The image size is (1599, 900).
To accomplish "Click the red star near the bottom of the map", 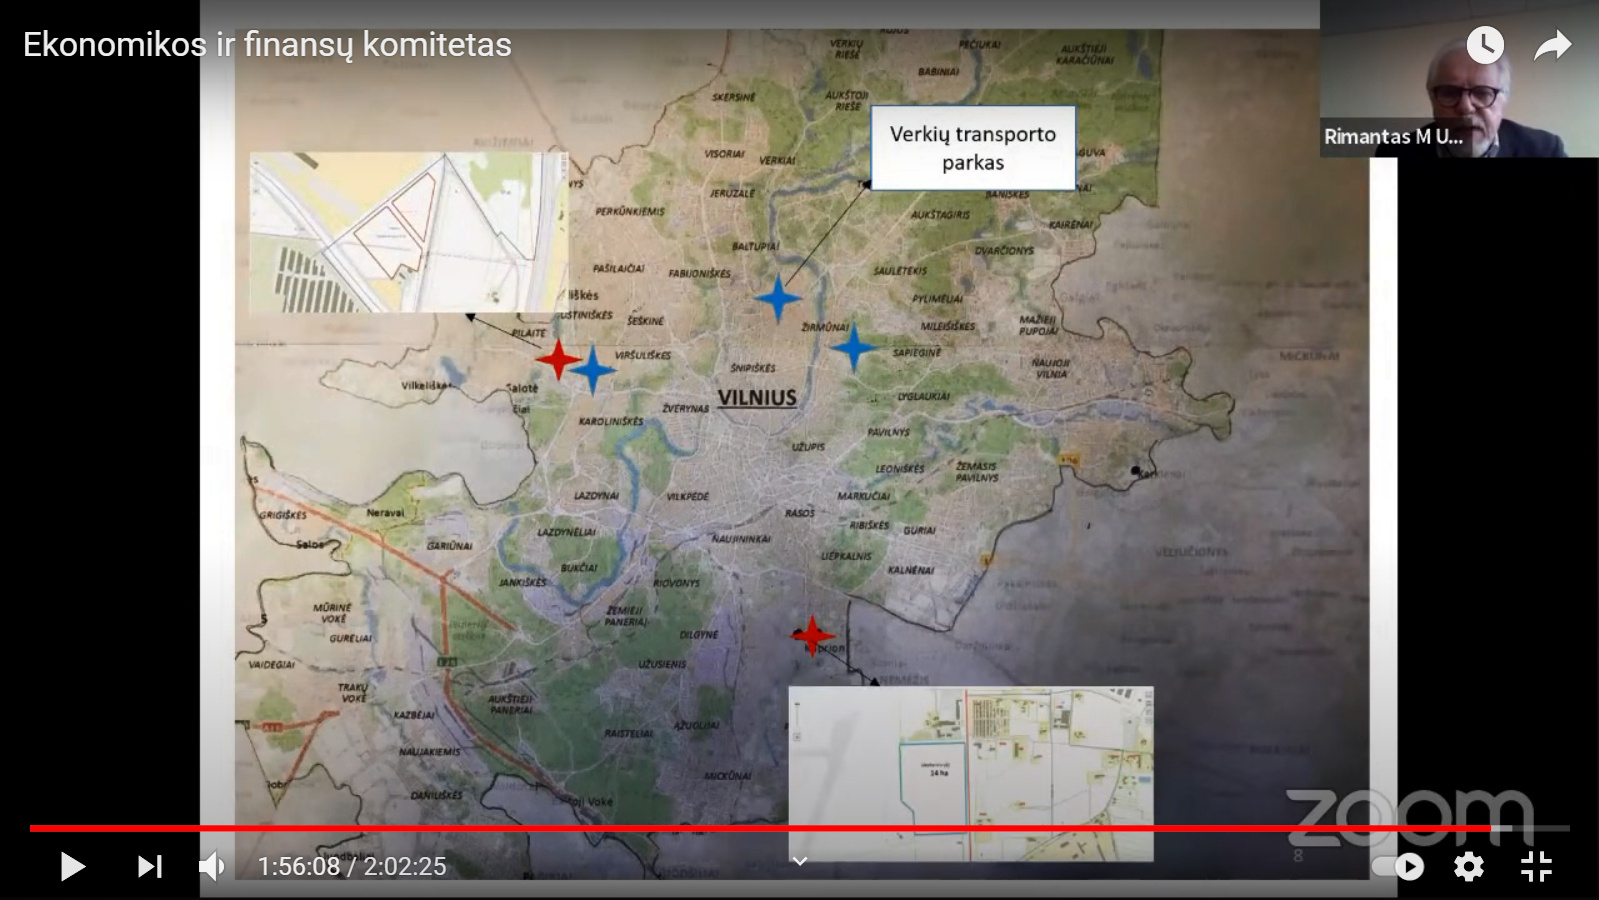I will [812, 634].
